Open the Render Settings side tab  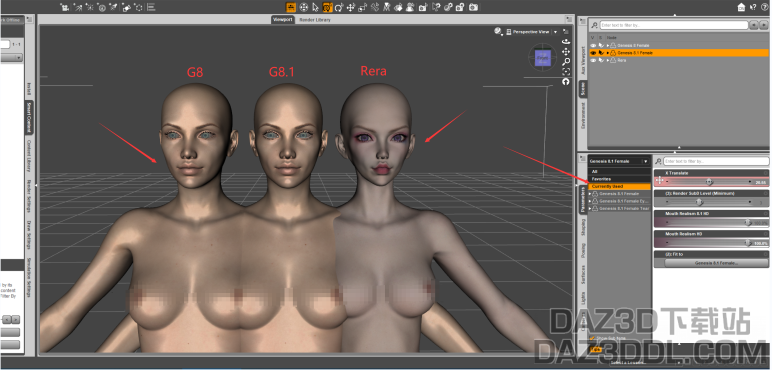tap(29, 197)
